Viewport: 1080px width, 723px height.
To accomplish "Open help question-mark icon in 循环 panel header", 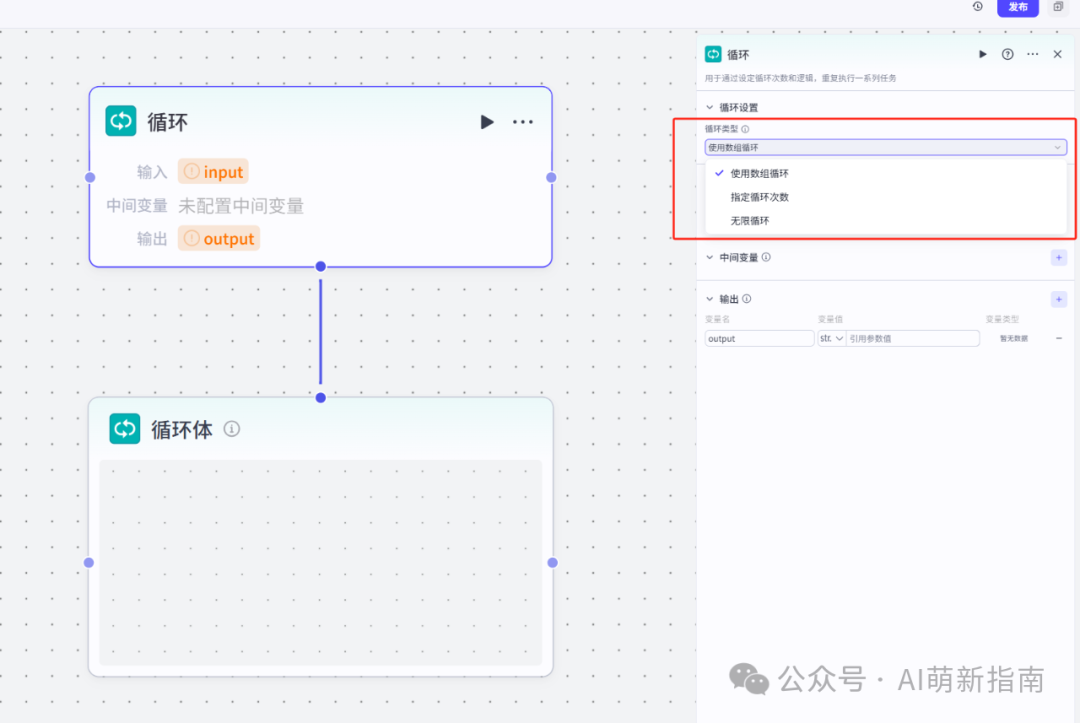I will point(1008,54).
